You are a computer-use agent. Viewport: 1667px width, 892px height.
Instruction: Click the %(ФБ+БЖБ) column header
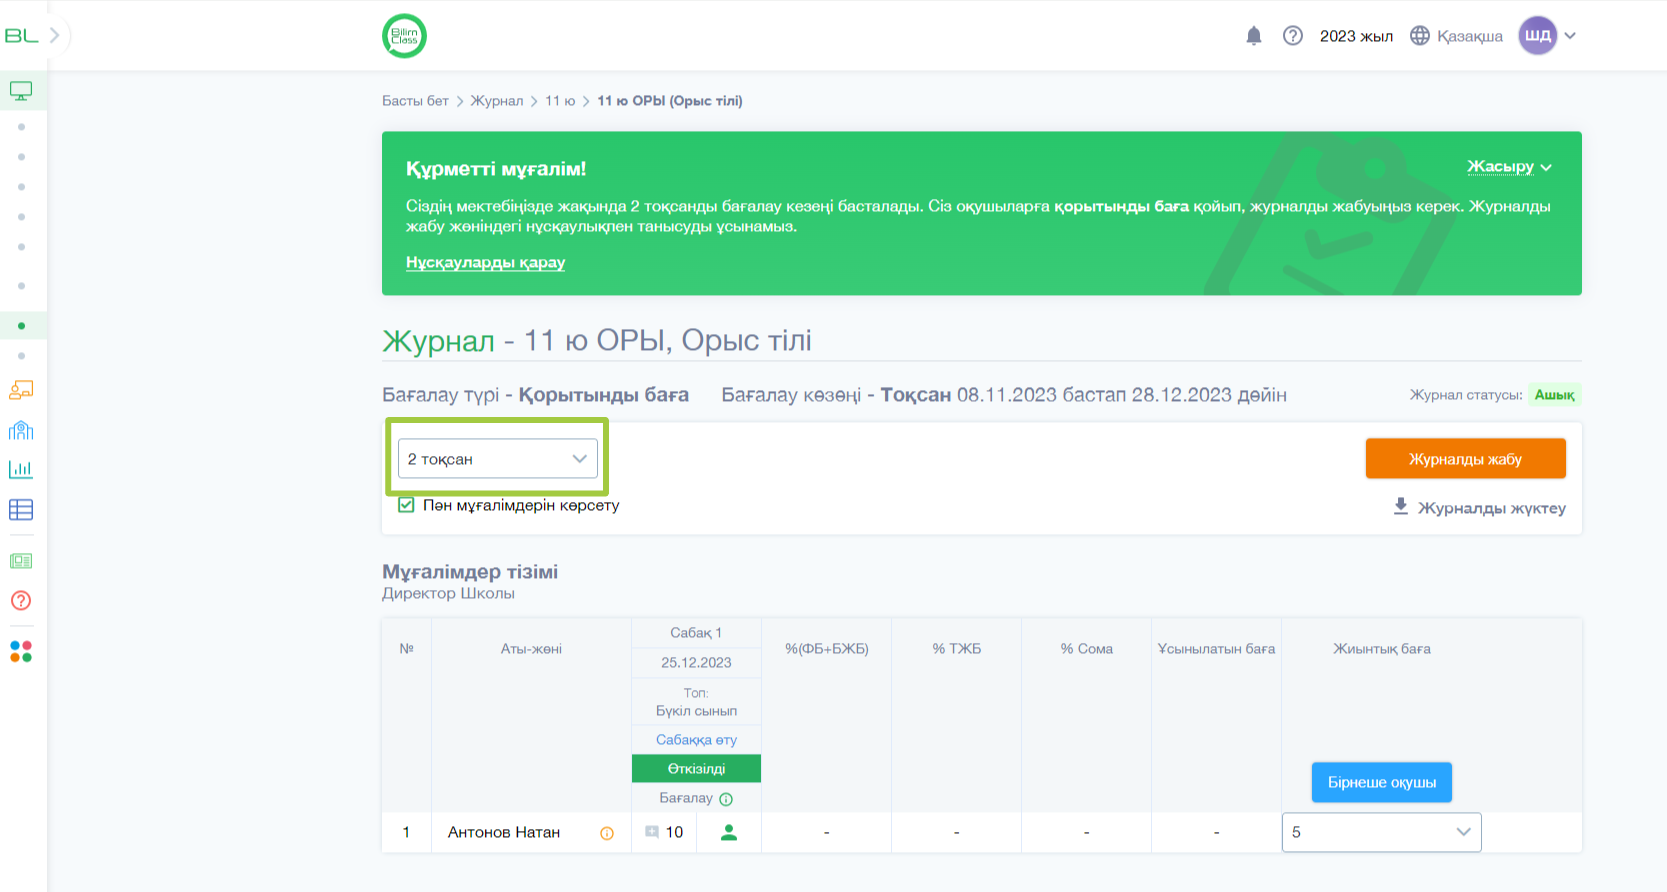(x=827, y=649)
